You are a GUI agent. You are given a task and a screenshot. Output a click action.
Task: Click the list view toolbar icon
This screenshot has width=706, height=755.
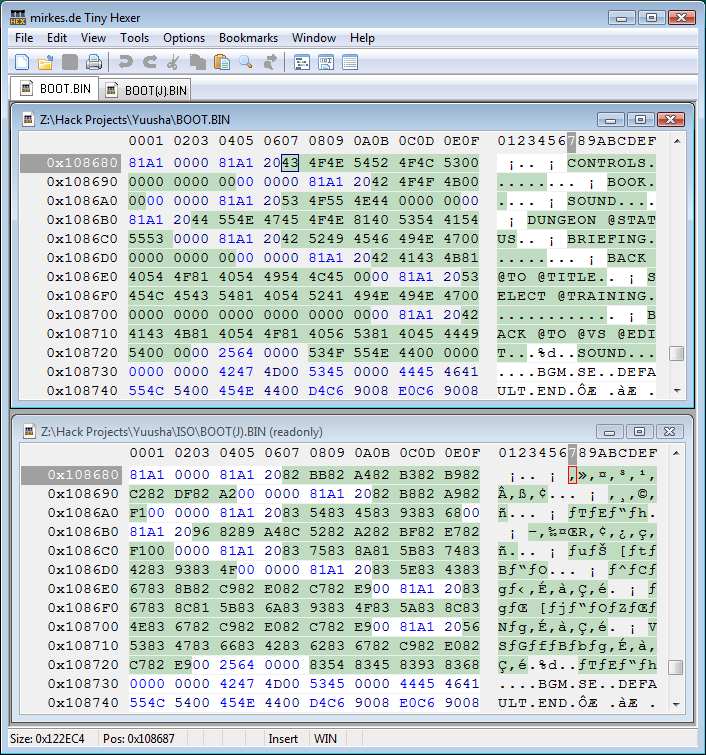(350, 63)
